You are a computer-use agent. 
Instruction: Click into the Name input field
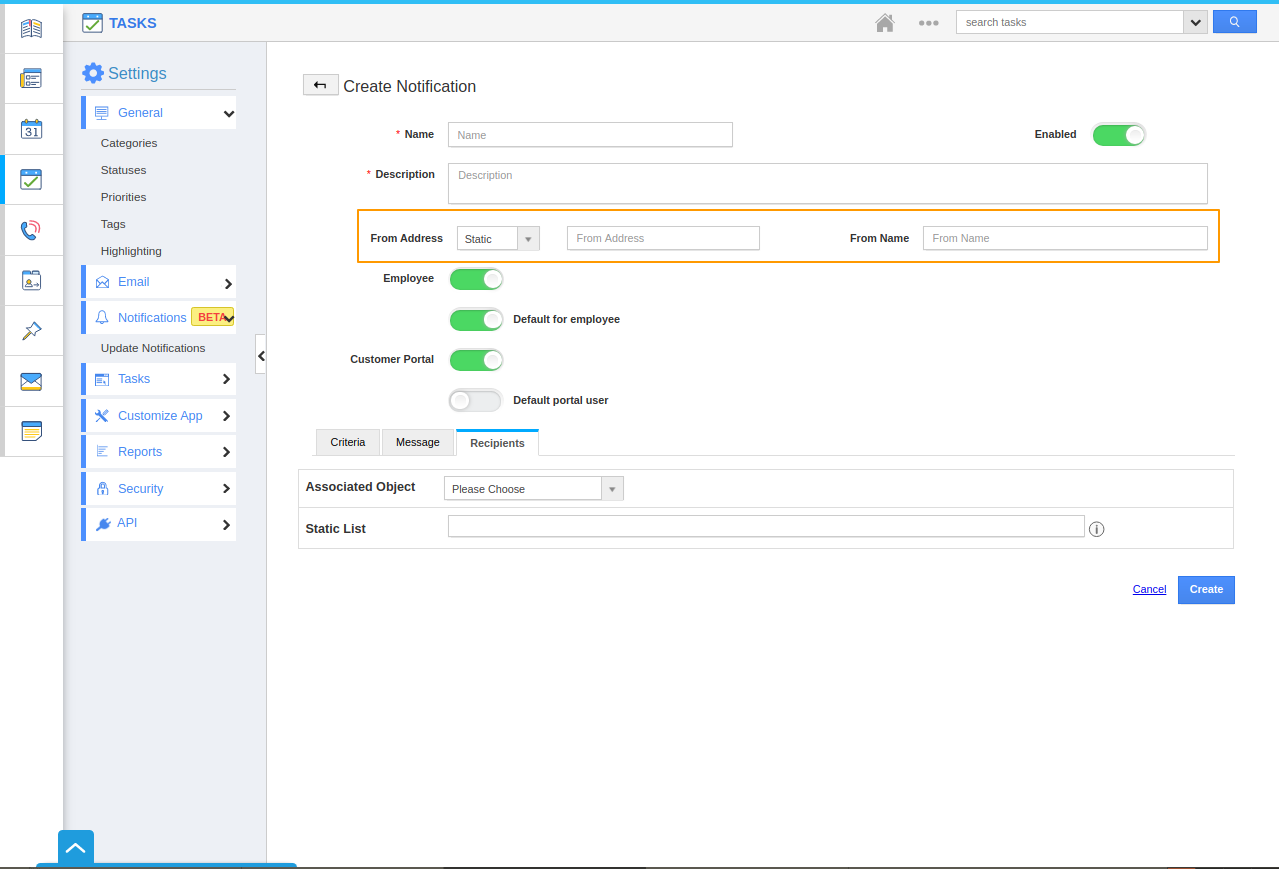click(590, 135)
